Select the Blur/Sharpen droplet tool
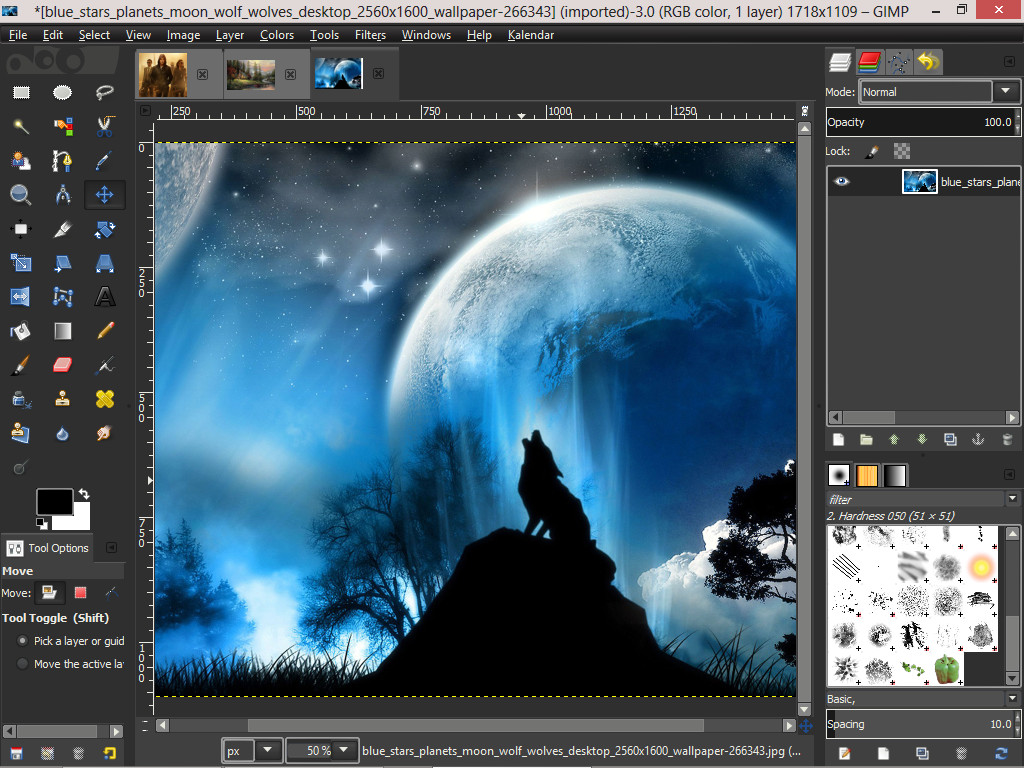This screenshot has height=768, width=1024. [63, 433]
